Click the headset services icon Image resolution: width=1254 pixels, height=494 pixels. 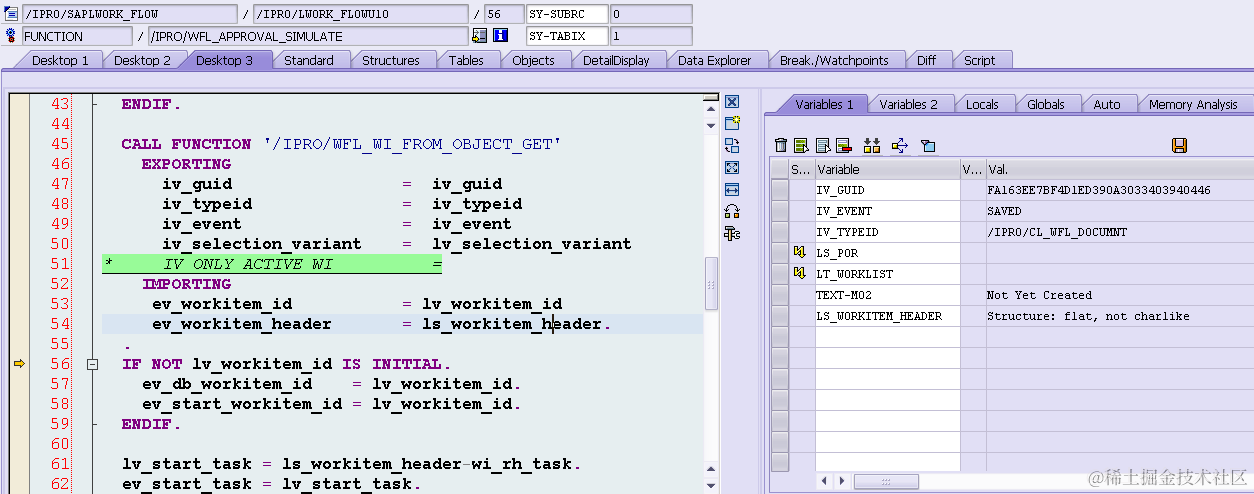[731, 211]
